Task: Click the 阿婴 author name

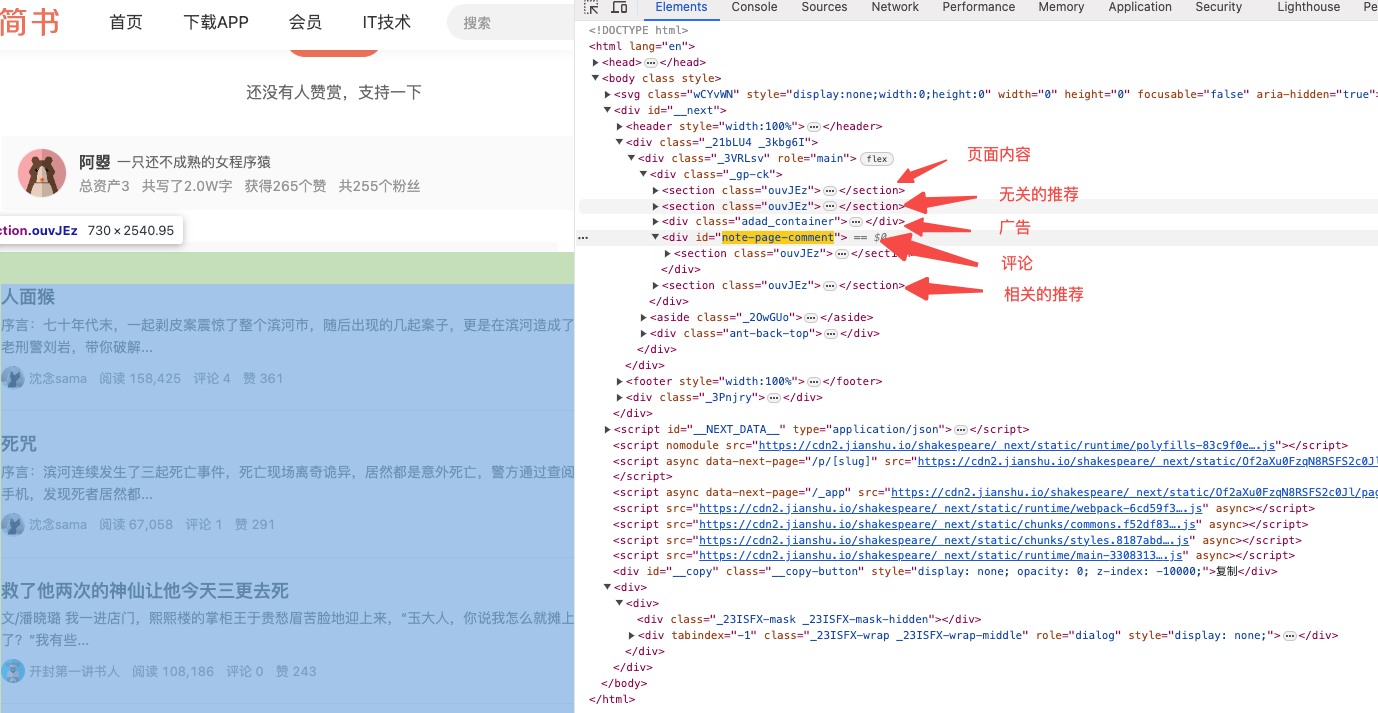Action: [94, 162]
